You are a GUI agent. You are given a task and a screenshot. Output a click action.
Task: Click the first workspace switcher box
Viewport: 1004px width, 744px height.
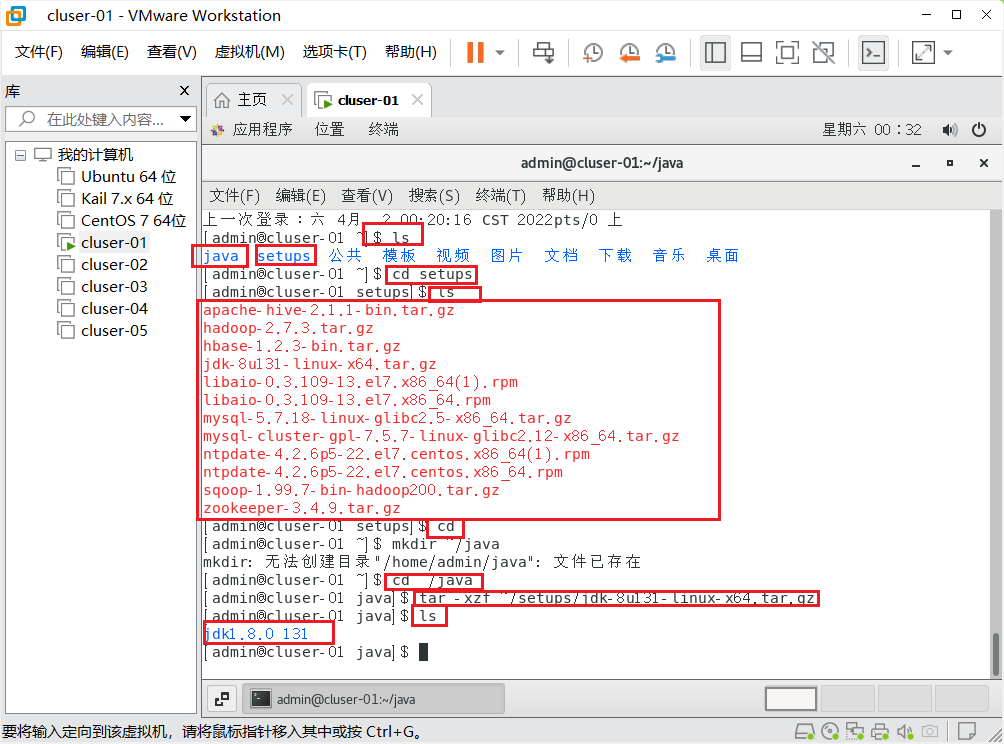click(x=791, y=699)
